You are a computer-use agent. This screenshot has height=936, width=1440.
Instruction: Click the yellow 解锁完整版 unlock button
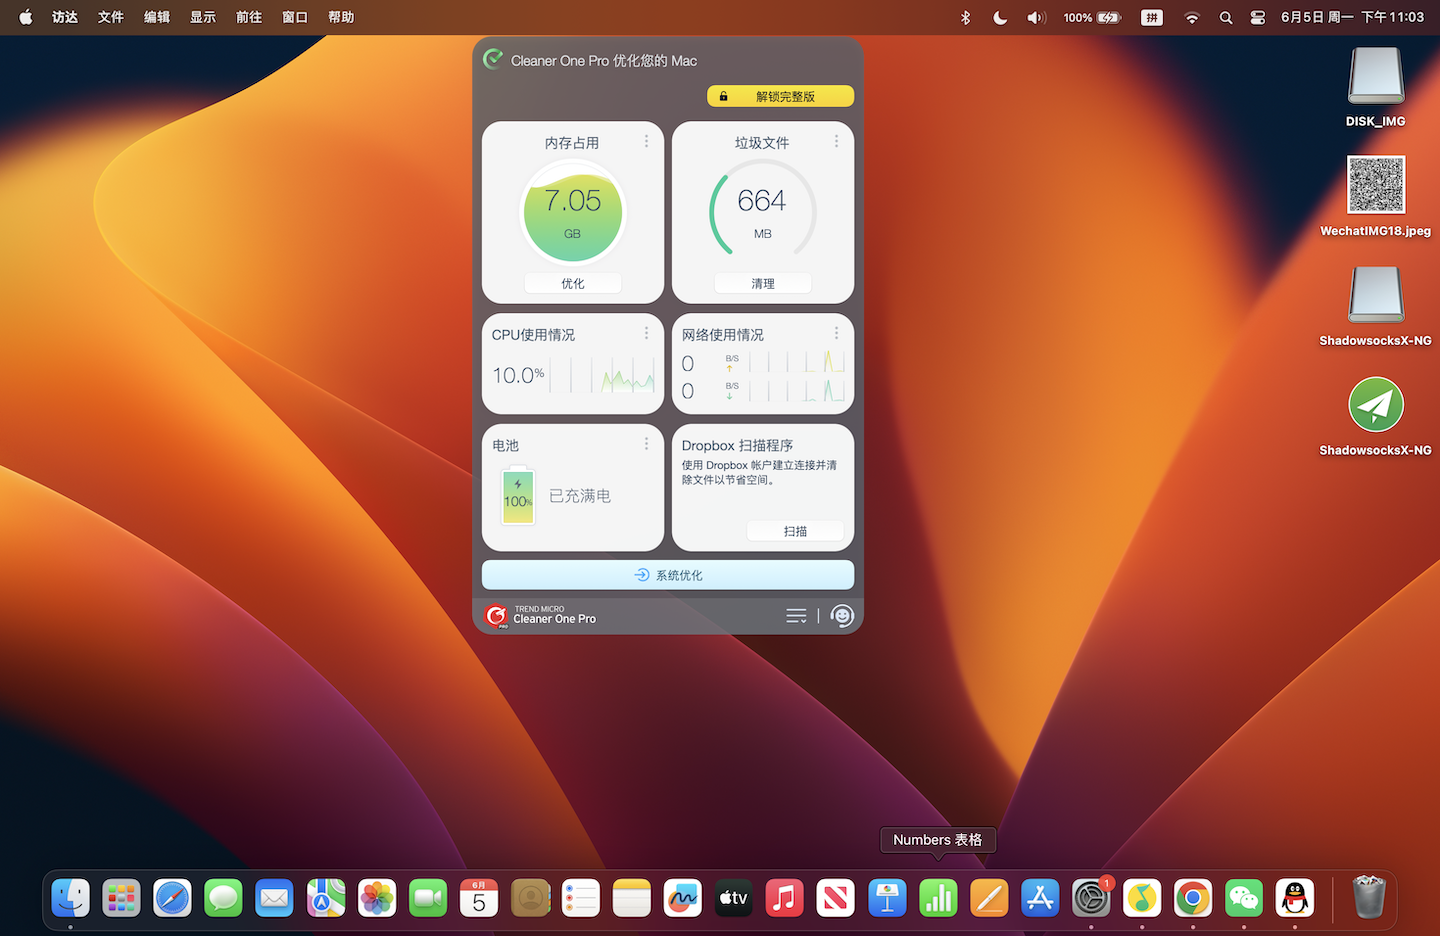point(780,96)
